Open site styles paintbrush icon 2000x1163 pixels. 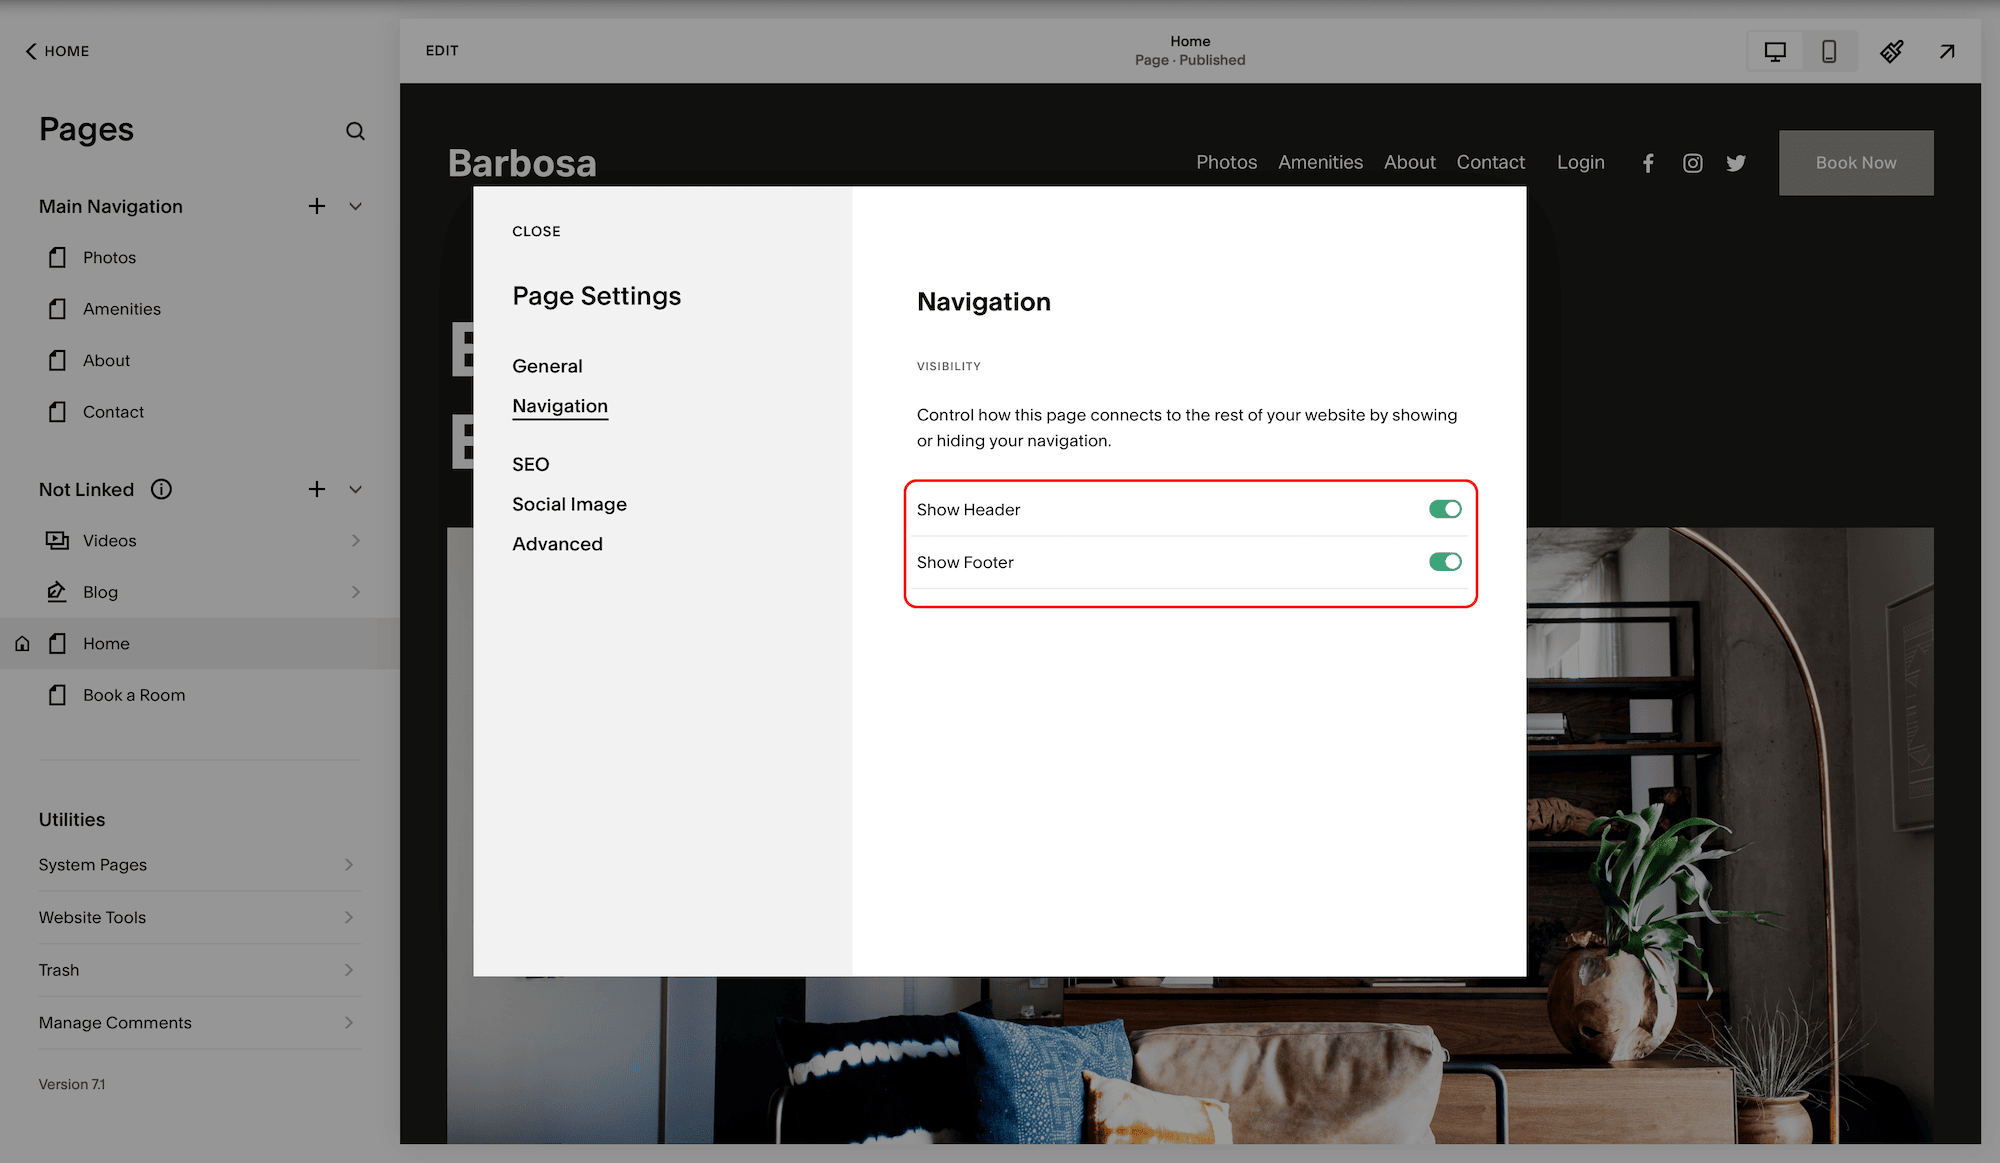[1891, 51]
